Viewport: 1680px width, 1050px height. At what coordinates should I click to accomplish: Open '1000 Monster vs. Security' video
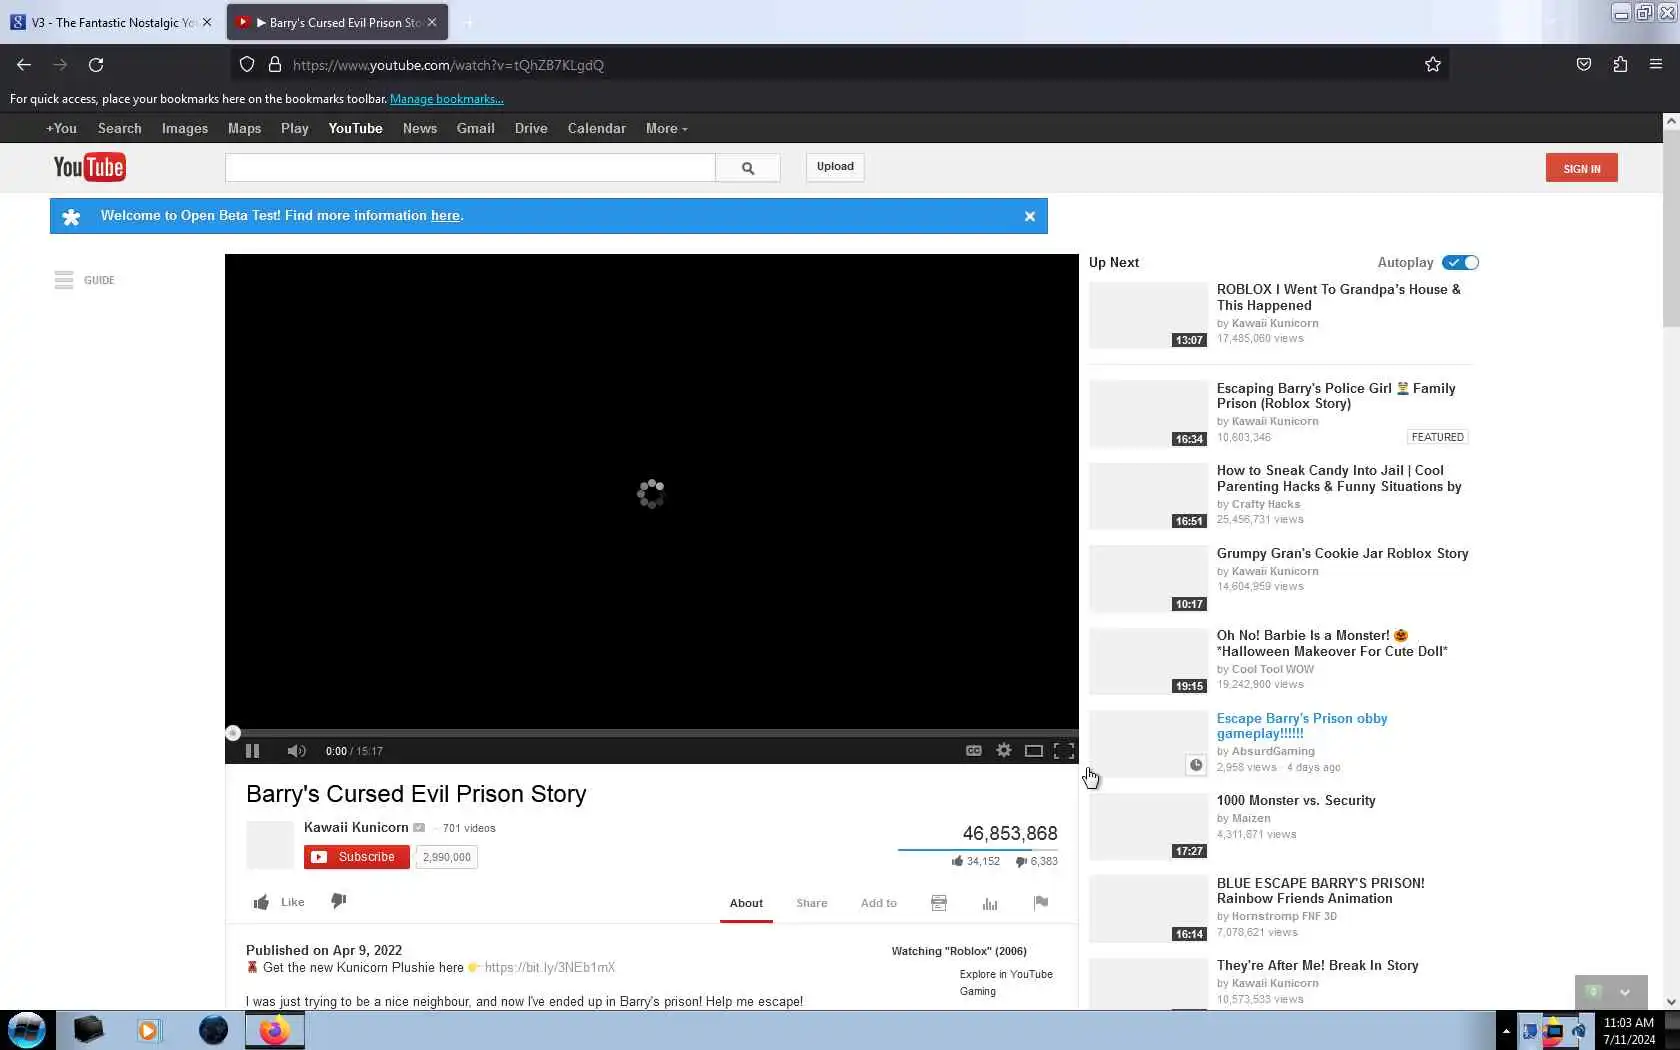click(x=1296, y=800)
